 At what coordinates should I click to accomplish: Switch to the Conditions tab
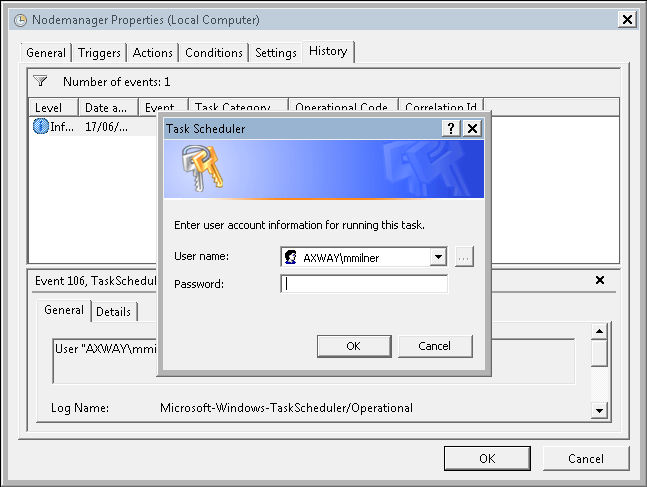tap(214, 53)
